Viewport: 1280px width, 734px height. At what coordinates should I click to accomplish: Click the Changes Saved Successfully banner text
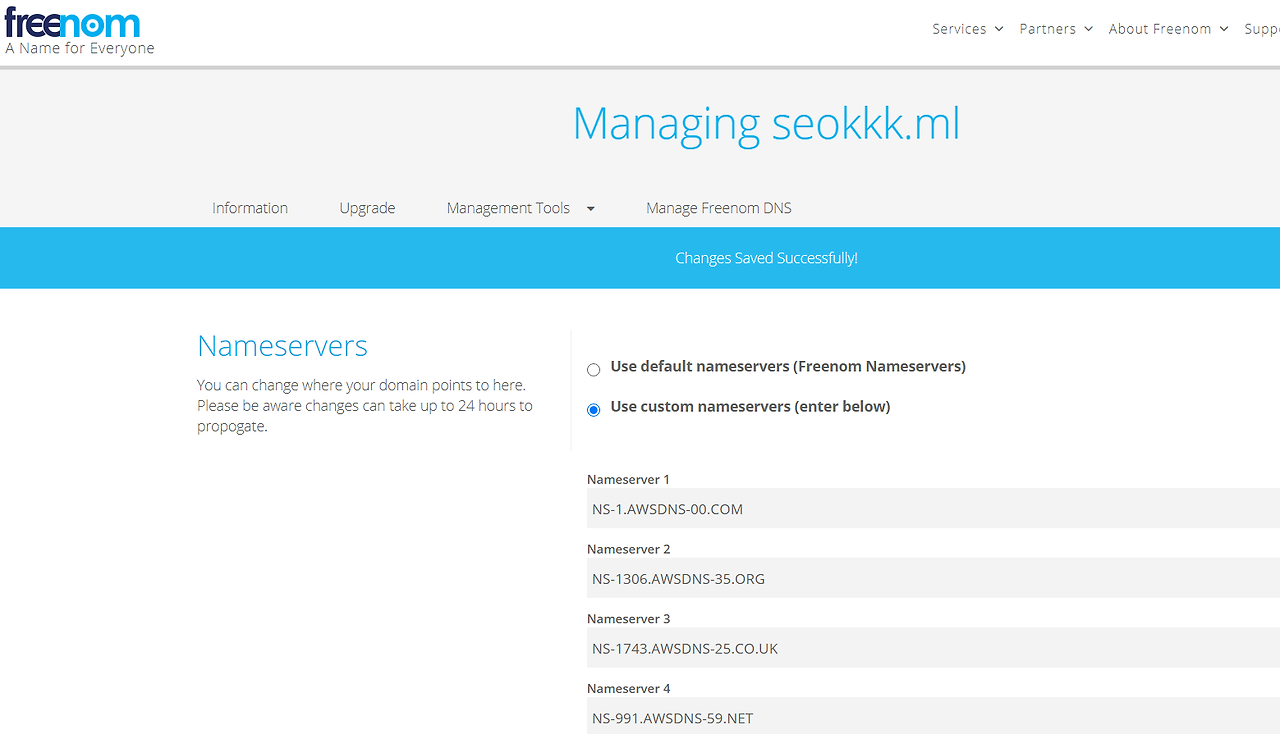point(766,258)
